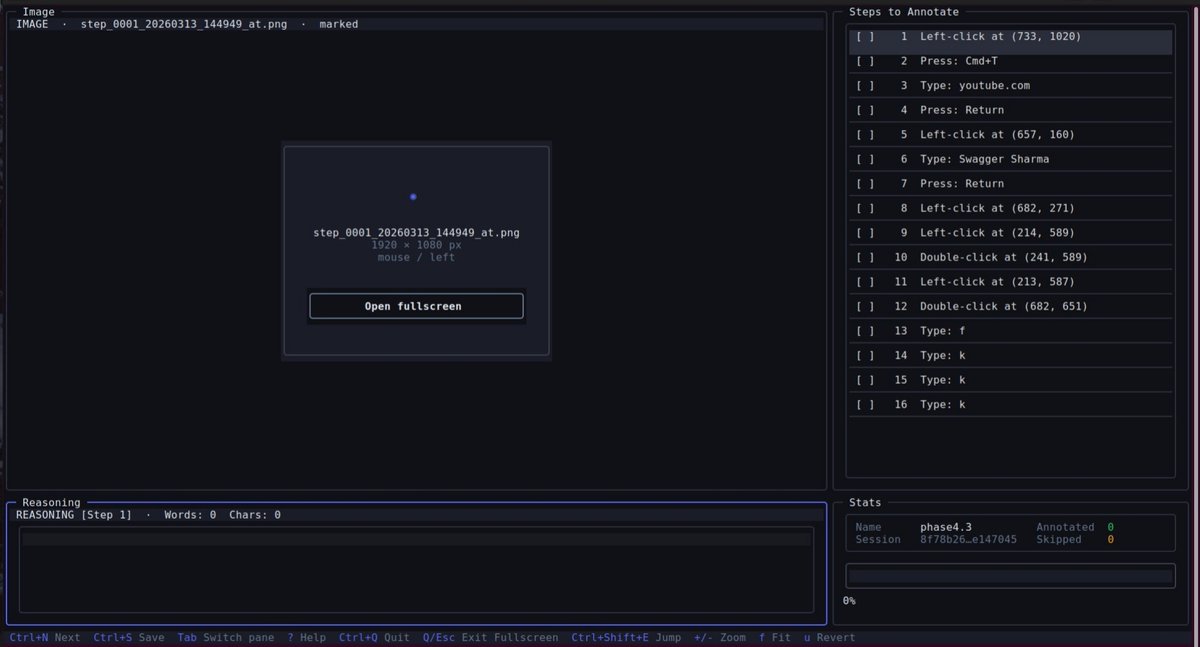This screenshot has height=647, width=1200.
Task: Click the Skipped count value
Action: (1110, 540)
